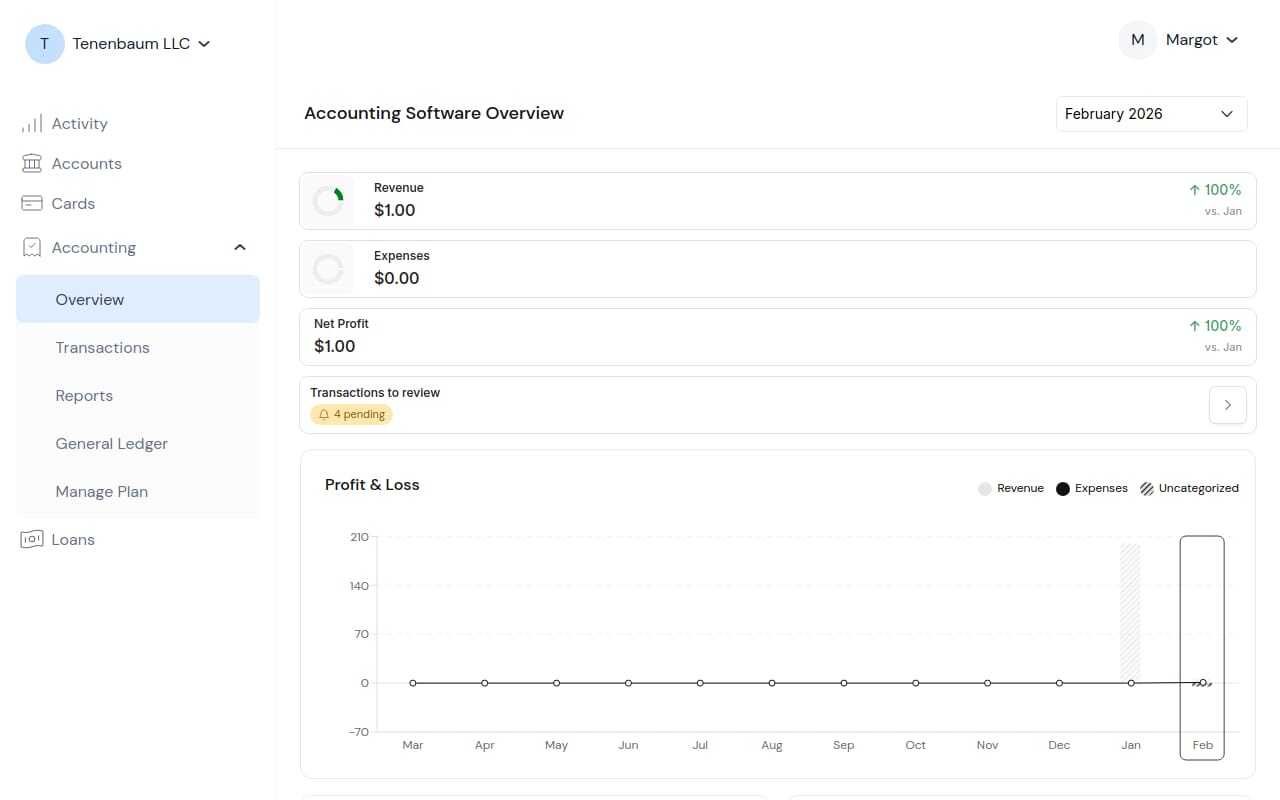Click the Revenue donut chart icon
1280x800 pixels.
pos(328,201)
